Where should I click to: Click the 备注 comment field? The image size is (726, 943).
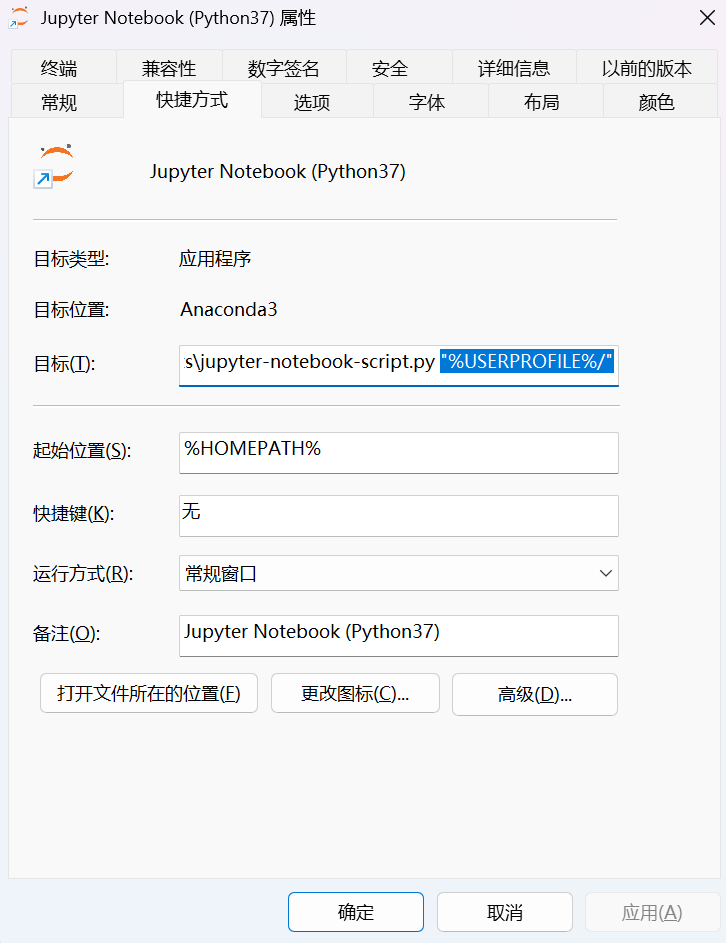click(x=399, y=636)
